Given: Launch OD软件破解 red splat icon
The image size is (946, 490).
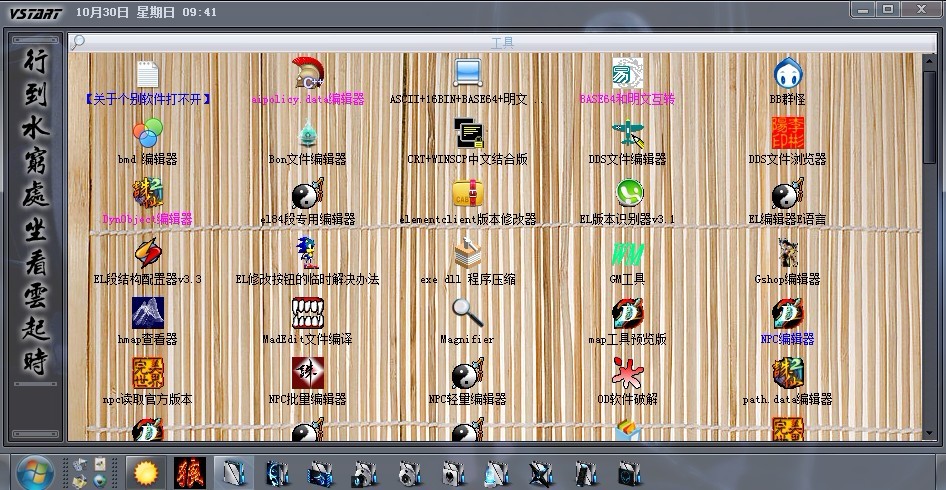Looking at the screenshot, I should point(628,373).
